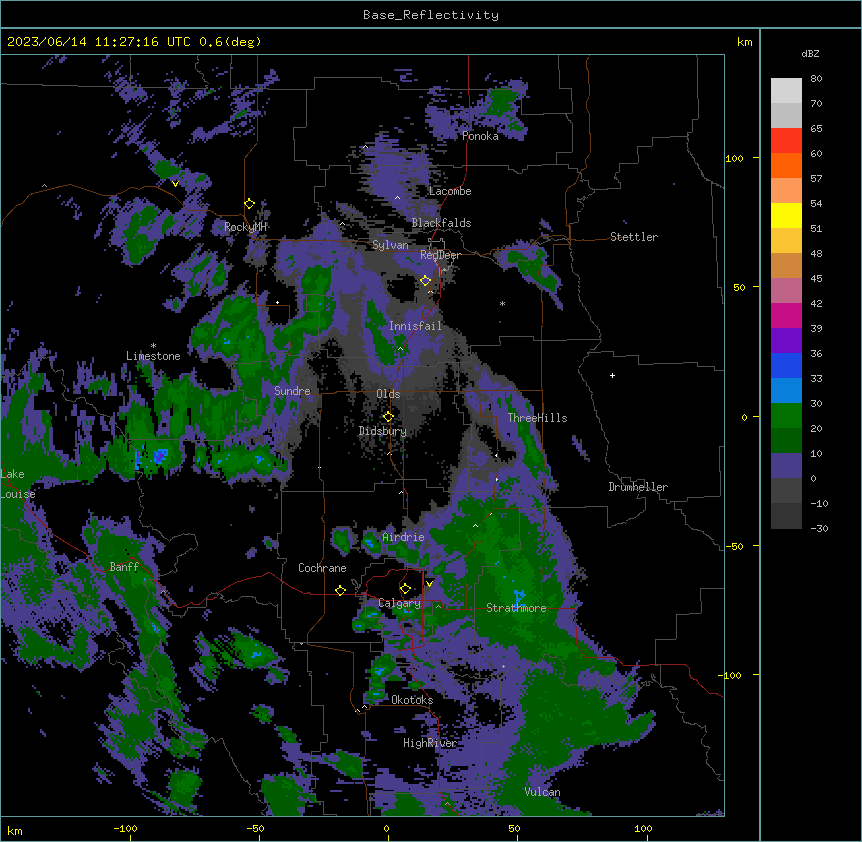862x842 pixels.
Task: Click the HighRiver label
Action: (x=430, y=743)
